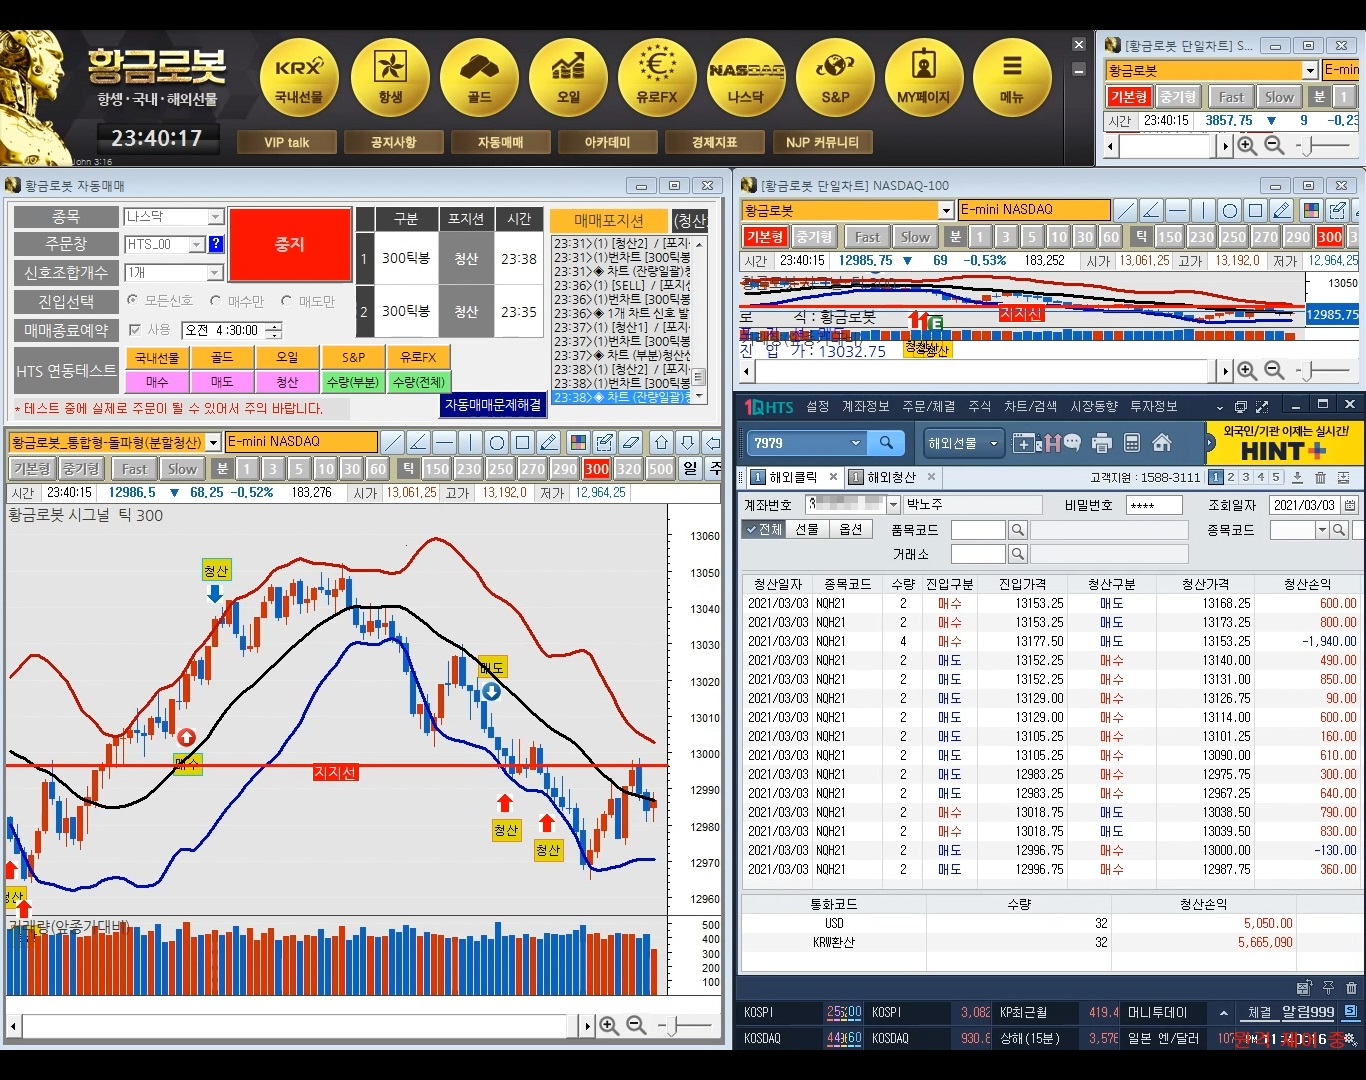The height and width of the screenshot is (1080, 1366).
Task: Click the 자동매매문제해결 button
Action: tap(493, 405)
